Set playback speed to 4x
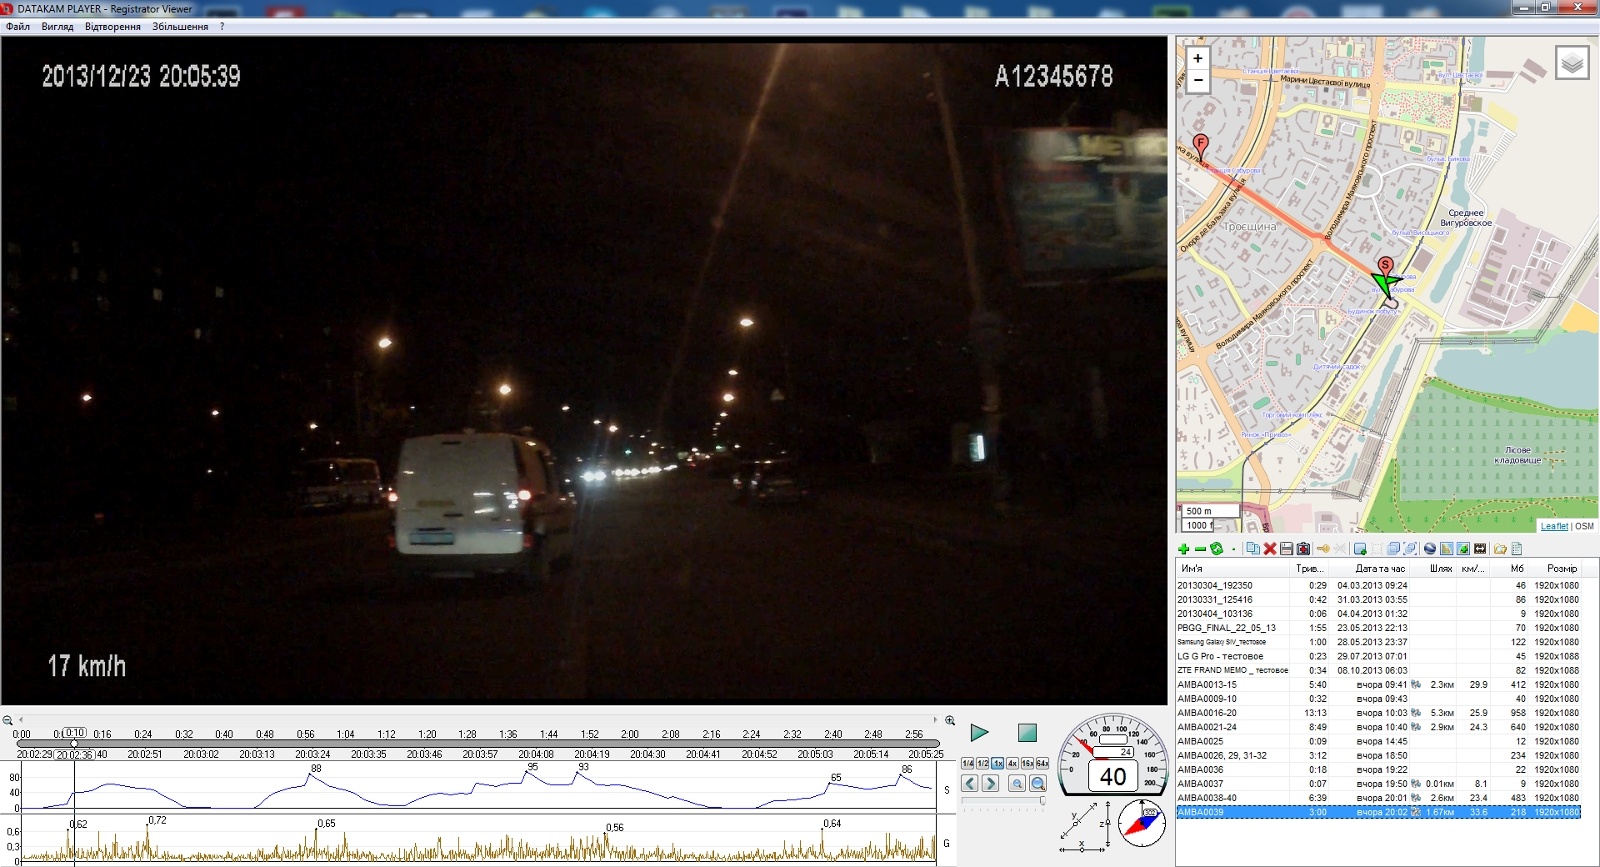1600x867 pixels. click(1012, 763)
